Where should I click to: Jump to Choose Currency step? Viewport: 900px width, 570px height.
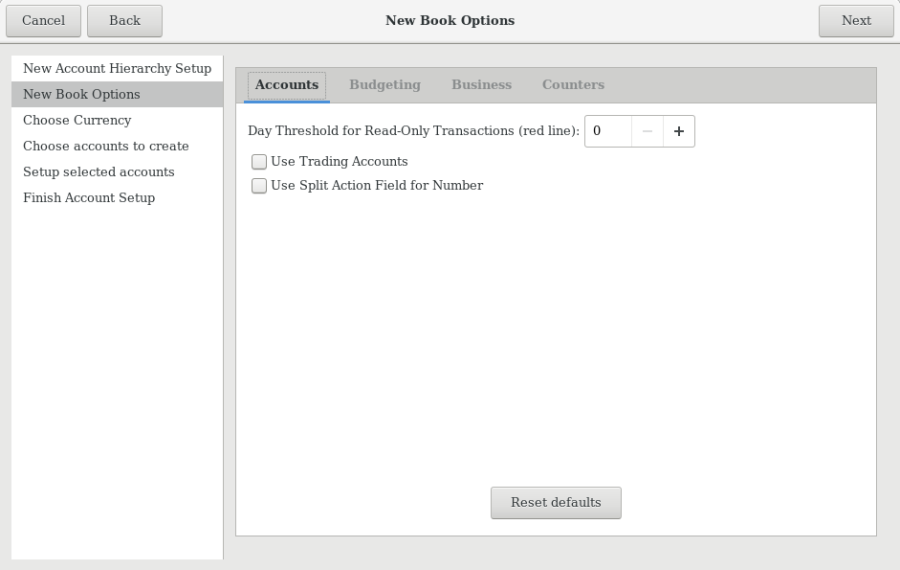click(x=77, y=120)
